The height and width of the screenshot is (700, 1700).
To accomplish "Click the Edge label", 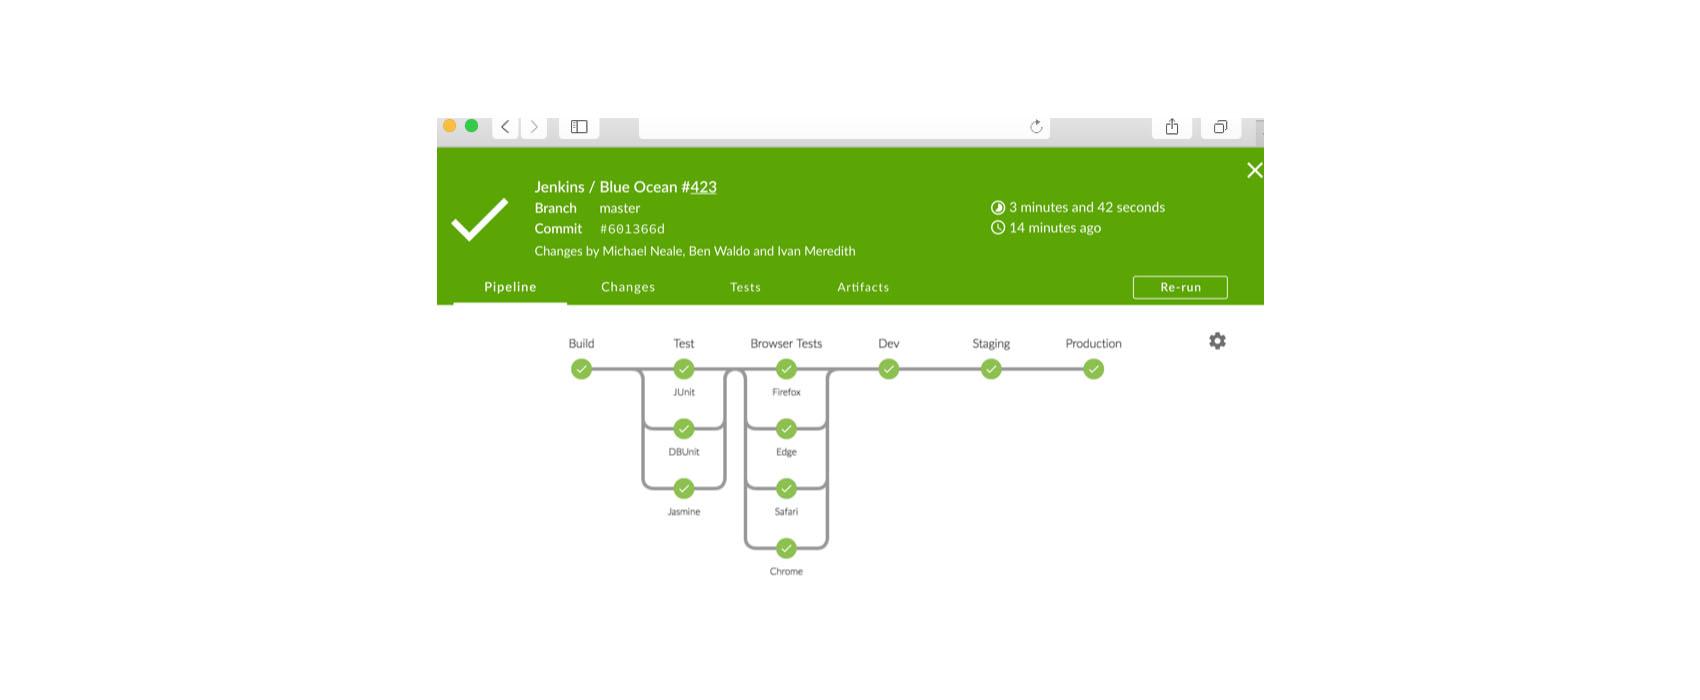I will tap(786, 452).
